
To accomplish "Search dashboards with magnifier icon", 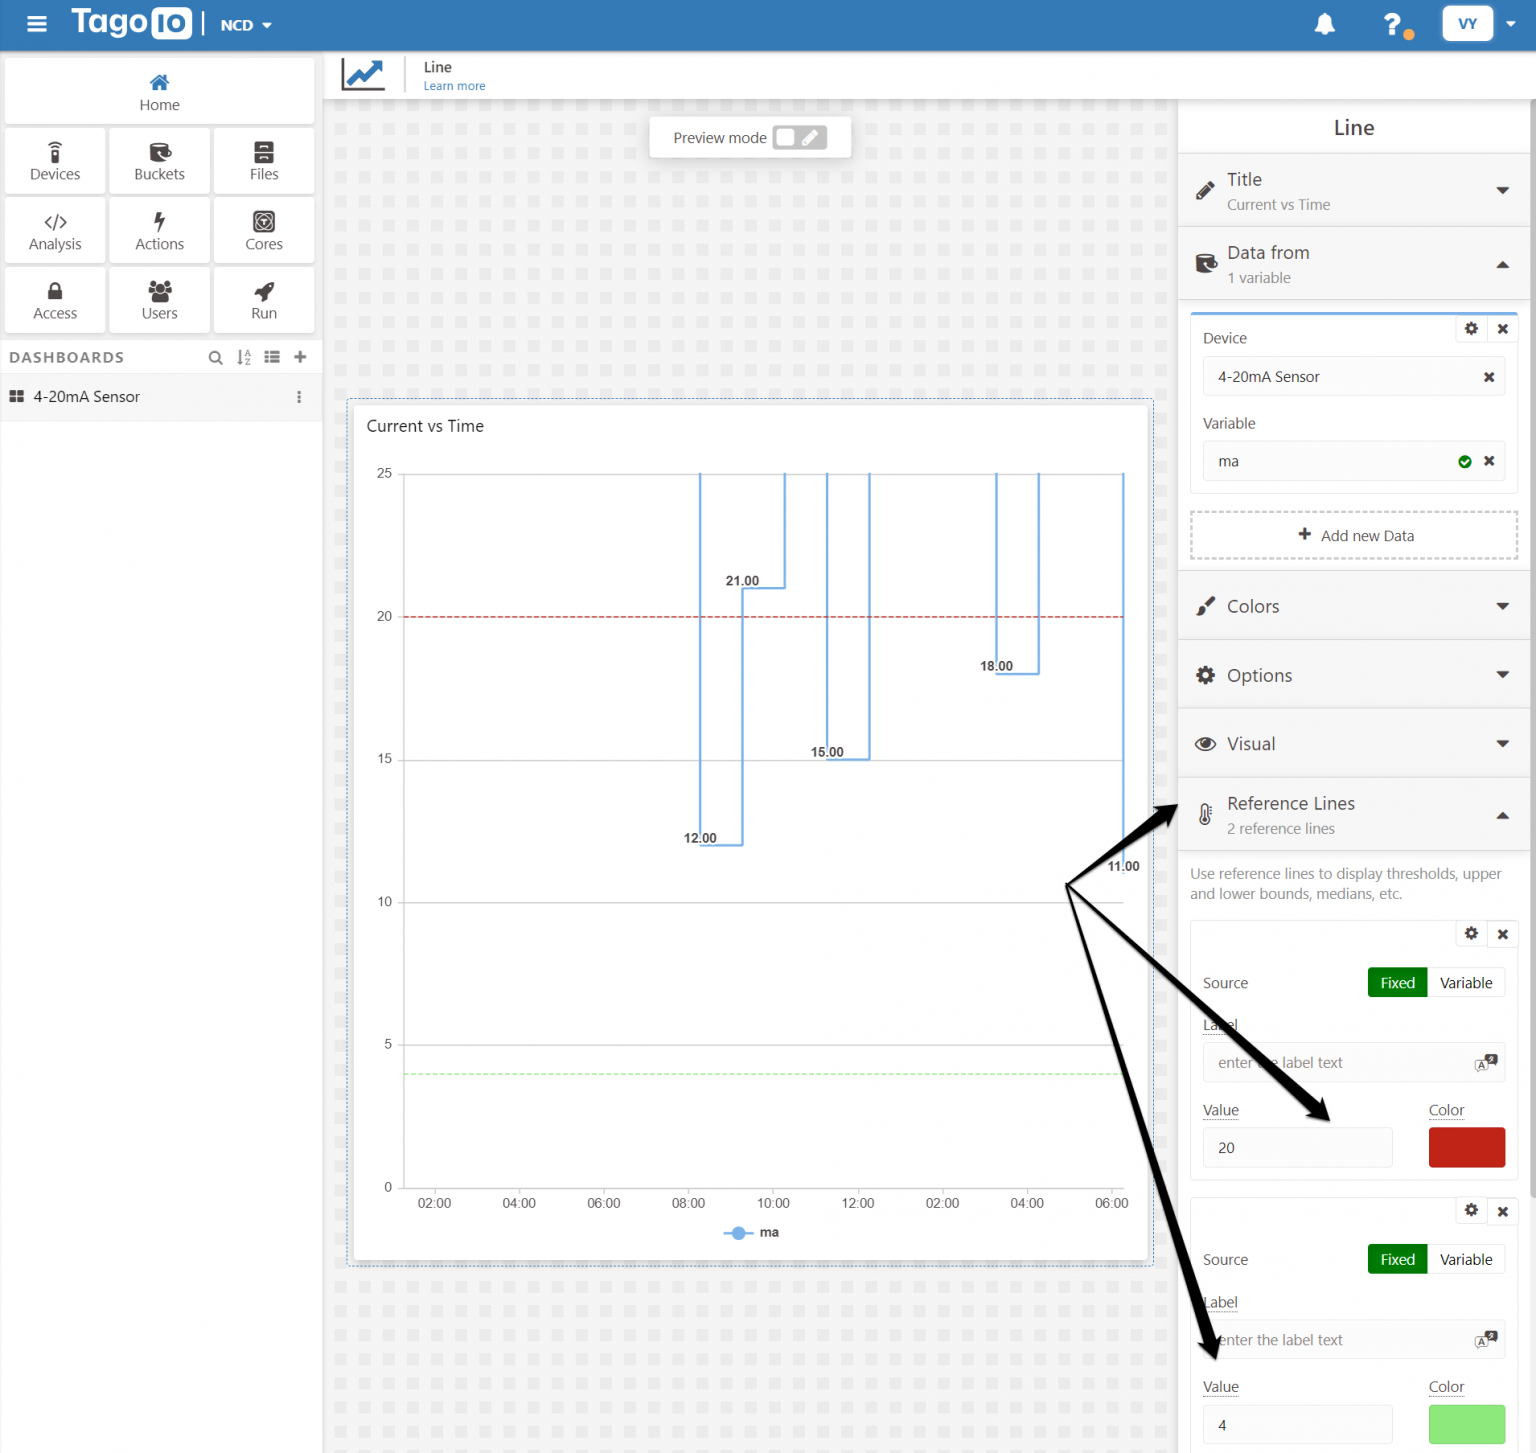I will pos(215,358).
